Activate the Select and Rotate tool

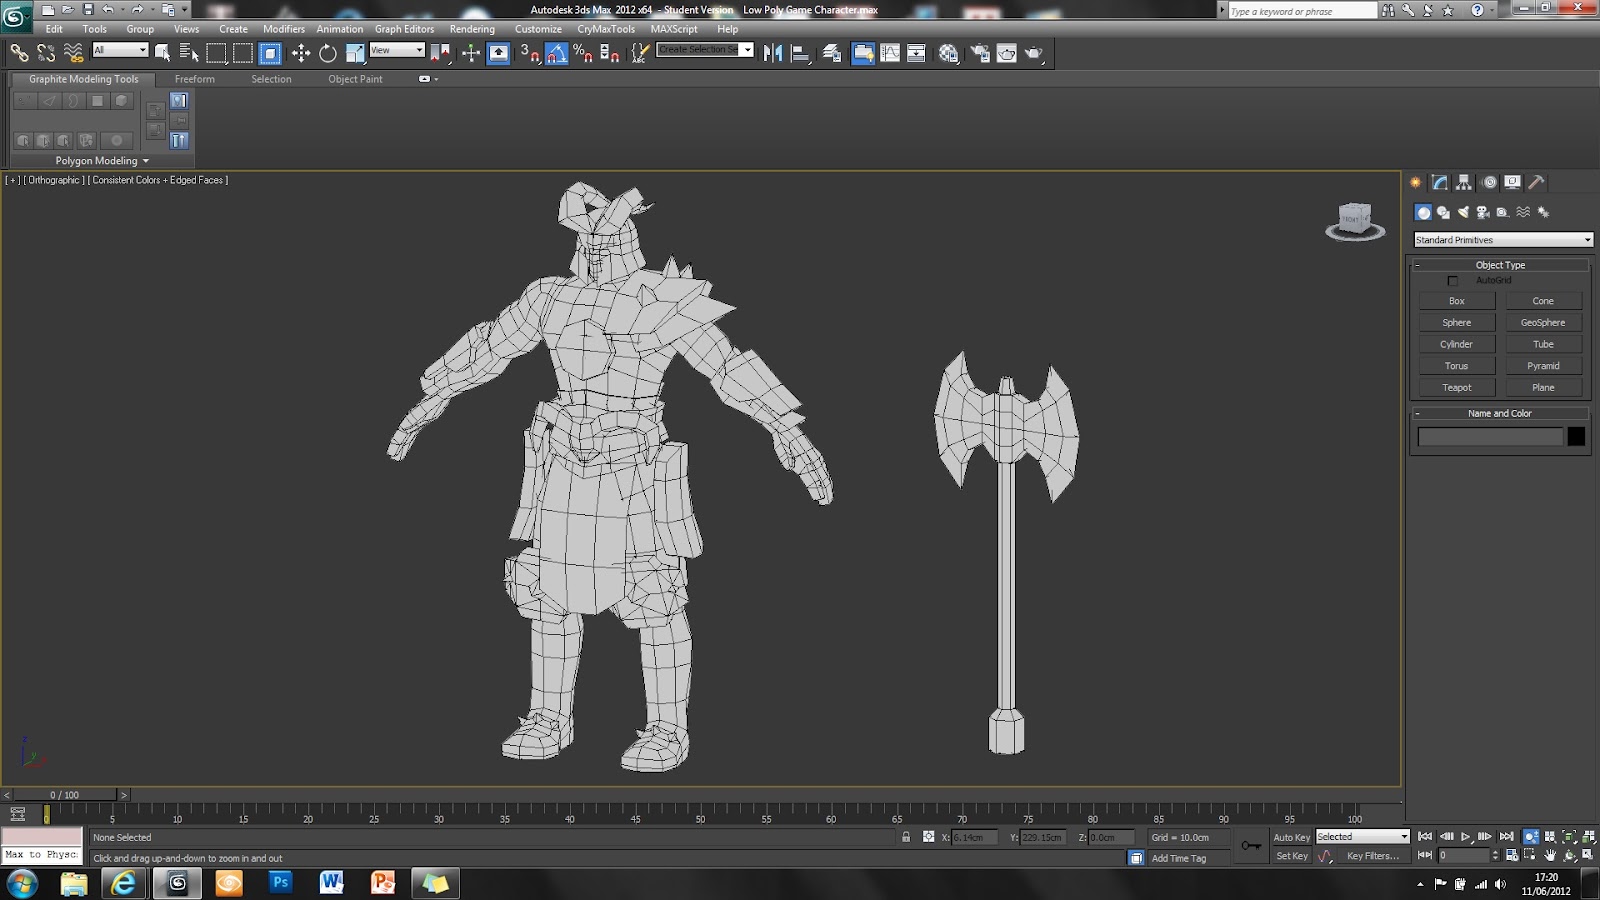click(328, 53)
